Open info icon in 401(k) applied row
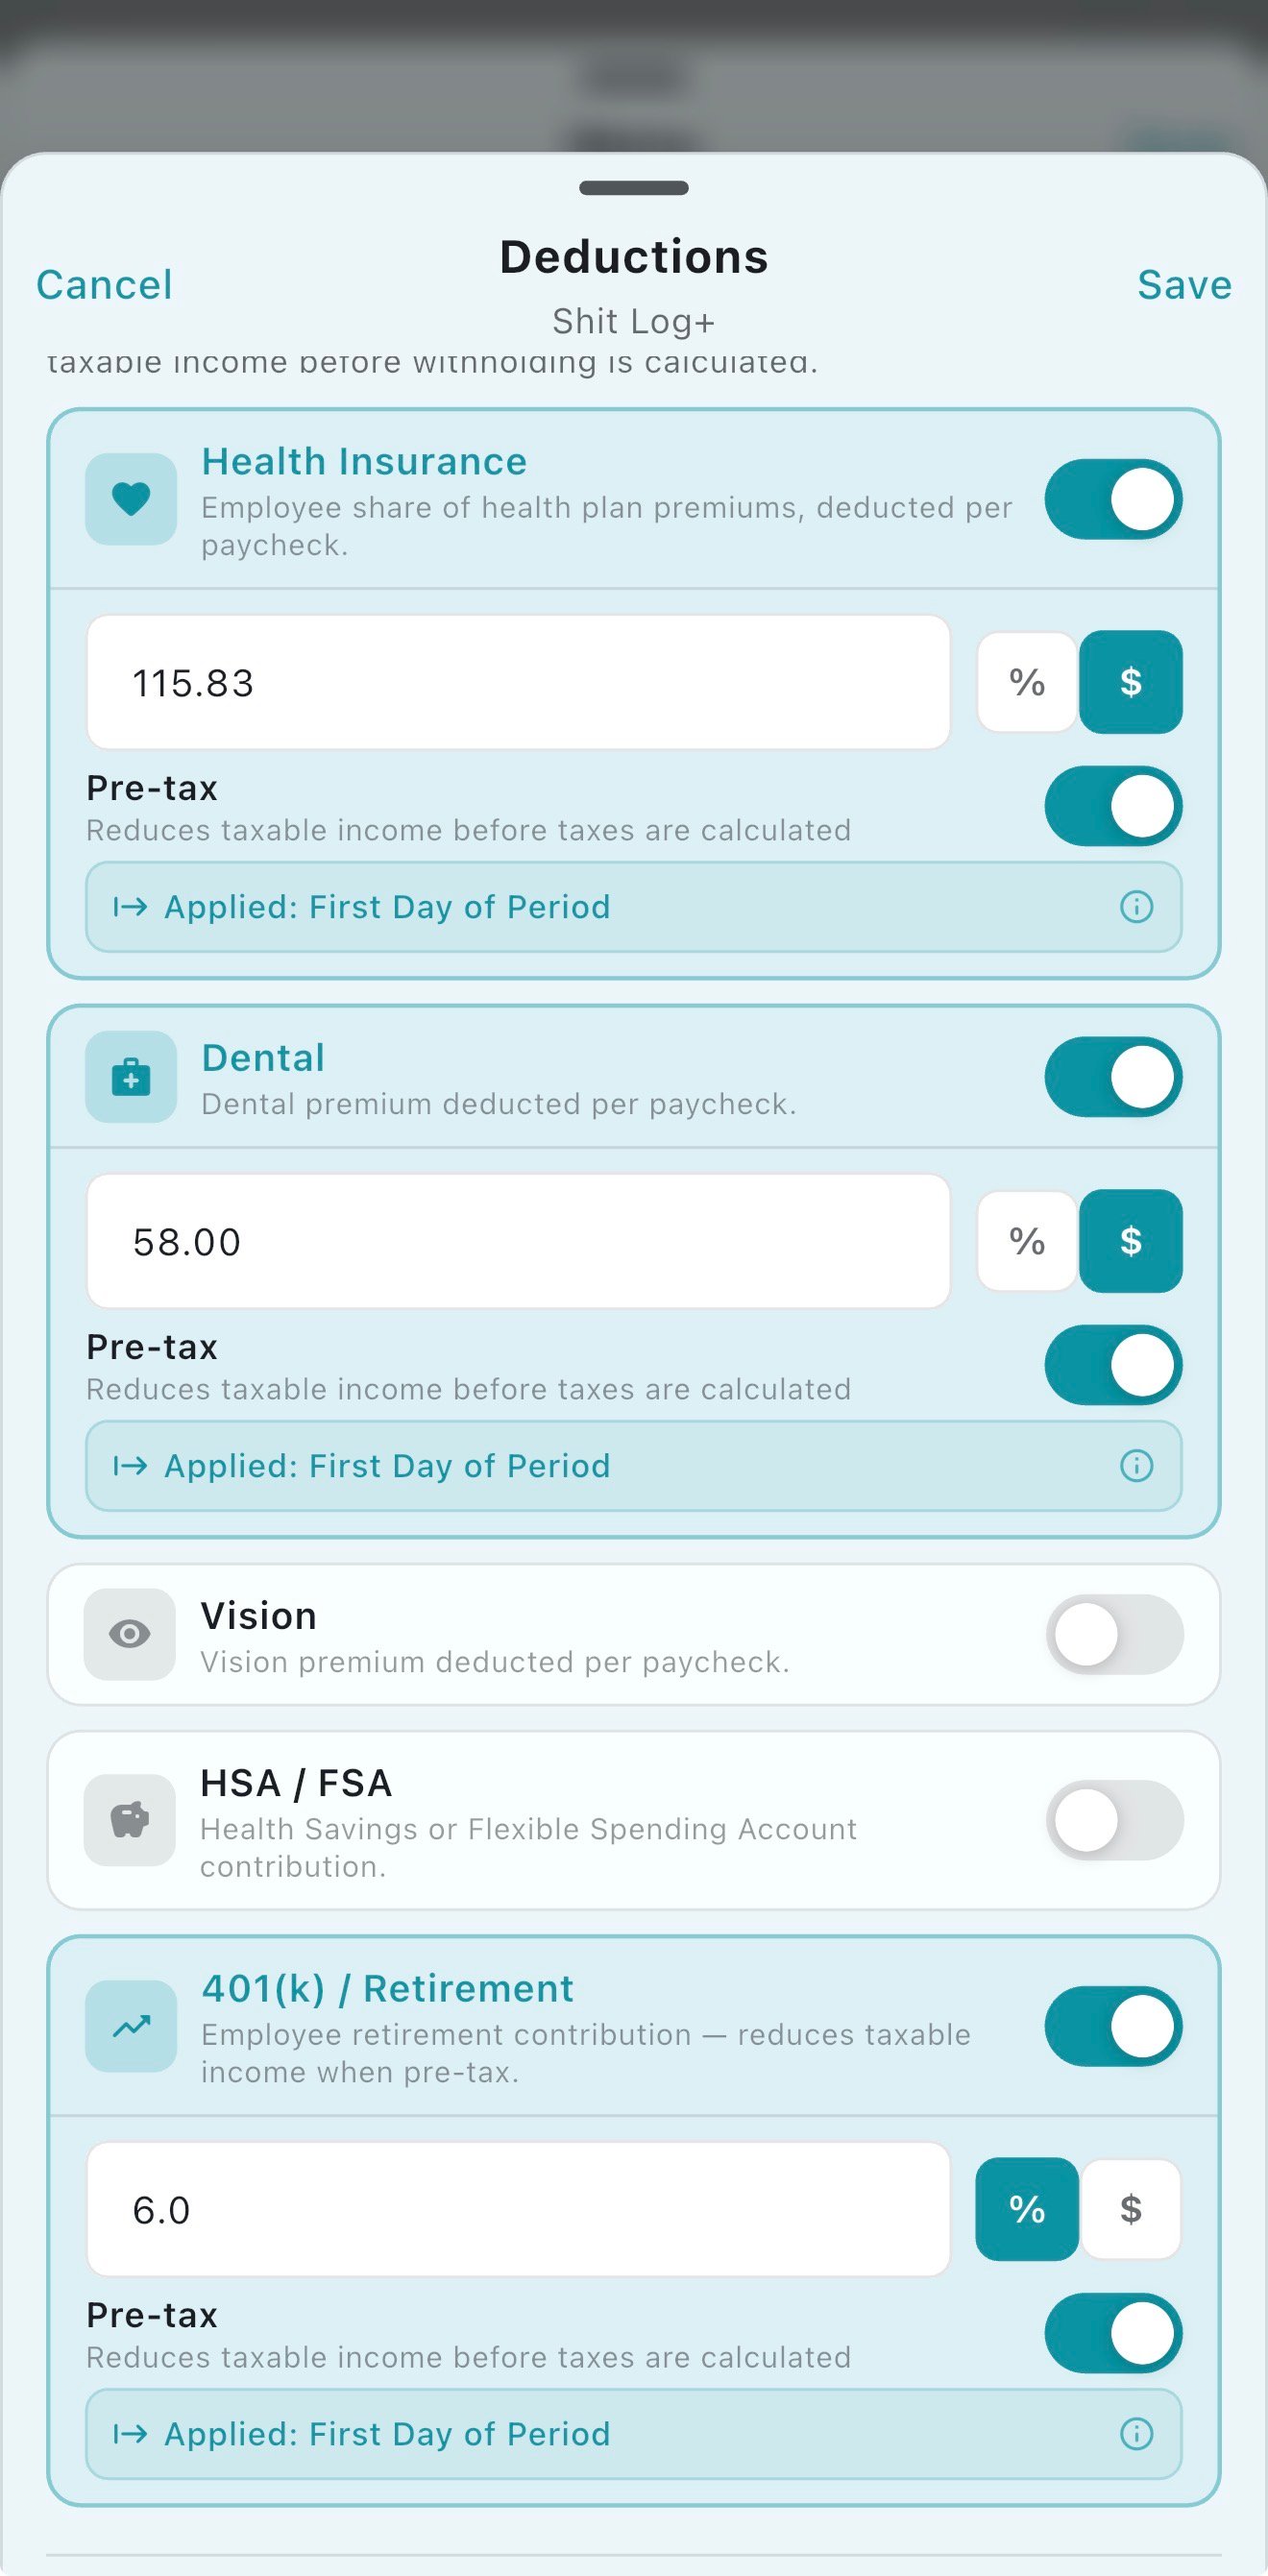Image resolution: width=1268 pixels, height=2576 pixels. point(1136,2433)
